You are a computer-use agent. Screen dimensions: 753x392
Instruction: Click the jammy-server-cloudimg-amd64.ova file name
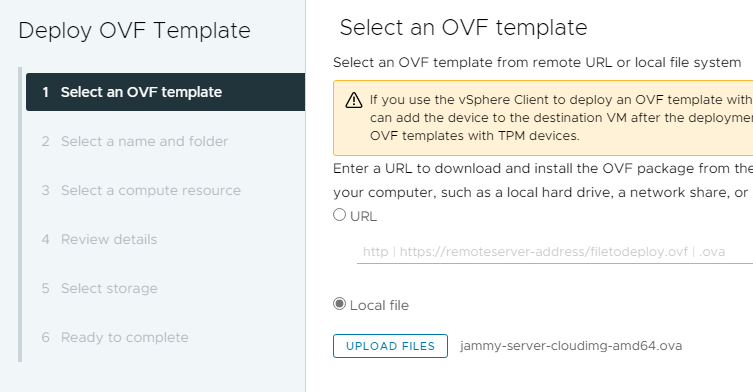point(571,346)
